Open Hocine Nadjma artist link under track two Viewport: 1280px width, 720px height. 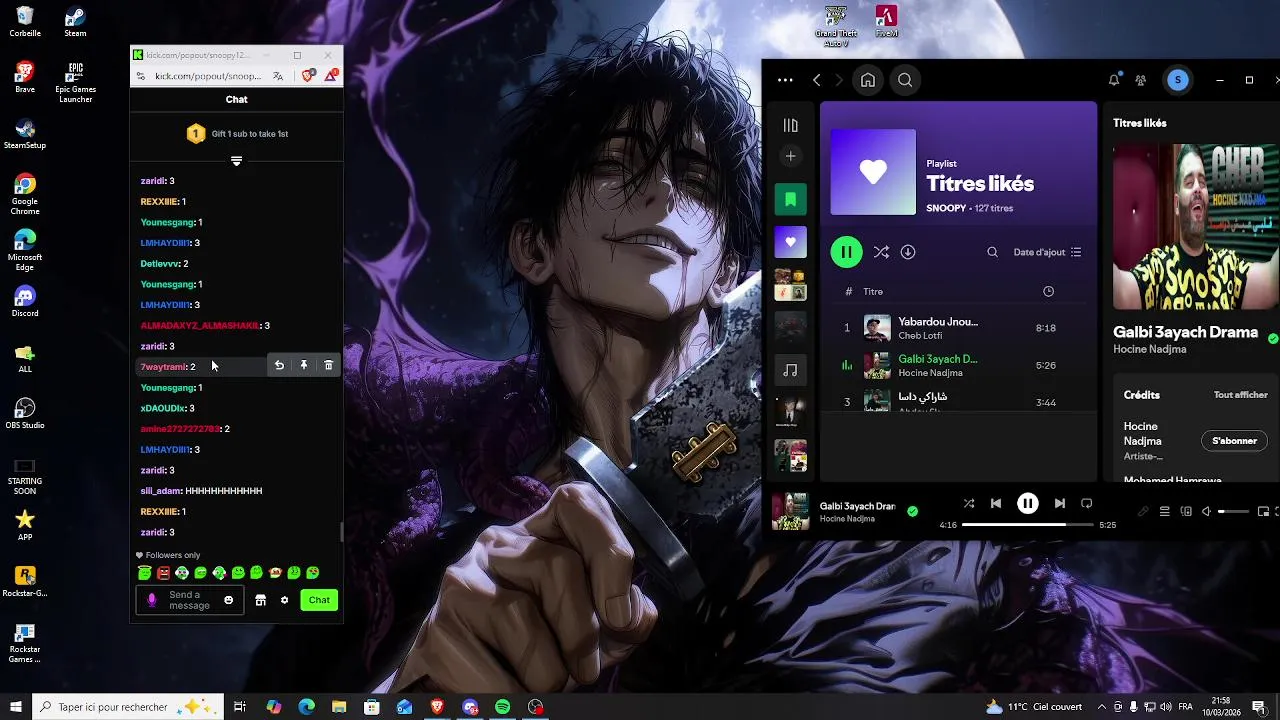(930, 373)
